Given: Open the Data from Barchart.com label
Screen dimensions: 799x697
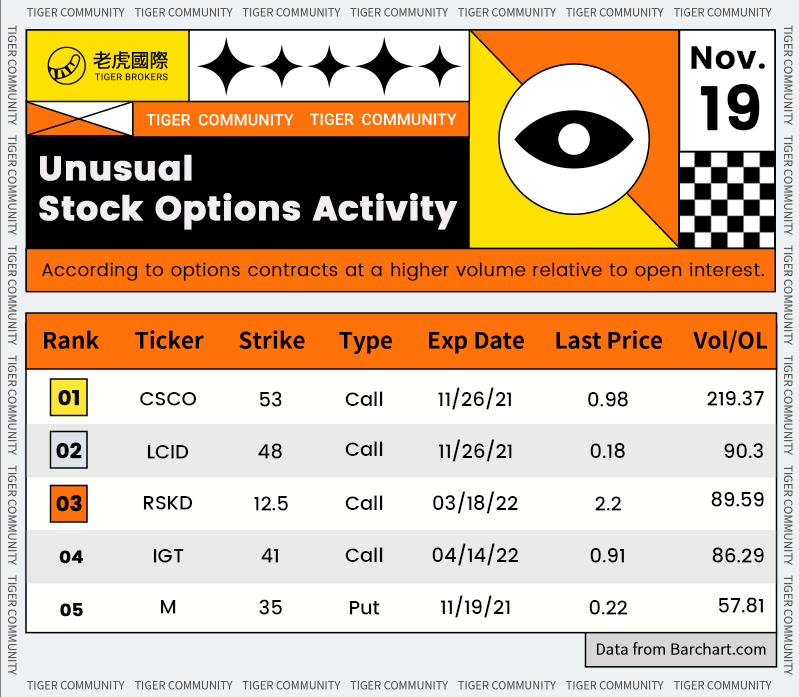Looking at the screenshot, I should (680, 649).
